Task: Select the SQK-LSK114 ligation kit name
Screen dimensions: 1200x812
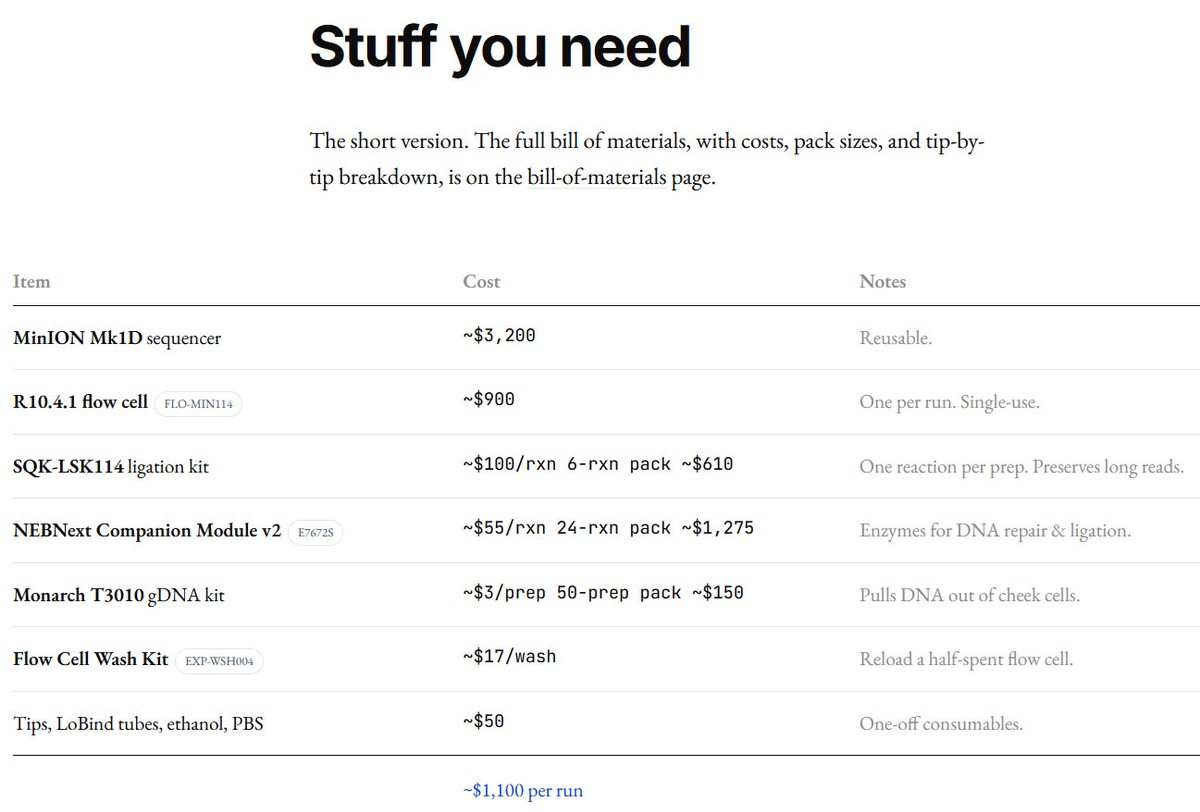Action: pyautogui.click(x=111, y=466)
